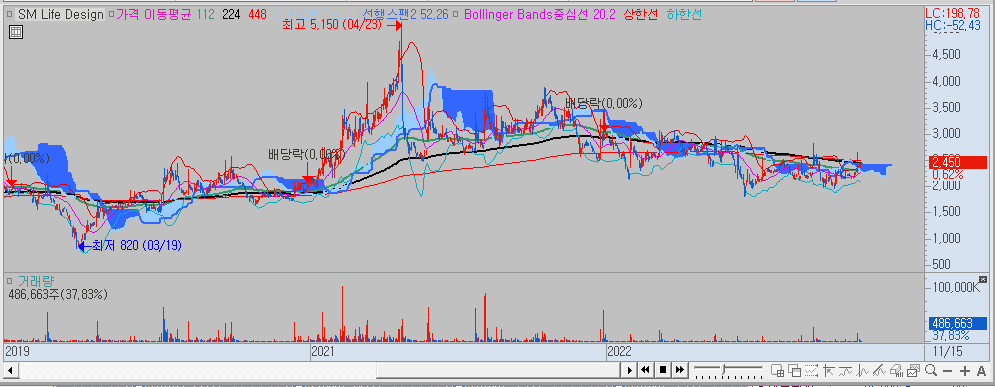995x387 pixels.
Task: Click the 하한선 legend label
Action: pos(684,14)
